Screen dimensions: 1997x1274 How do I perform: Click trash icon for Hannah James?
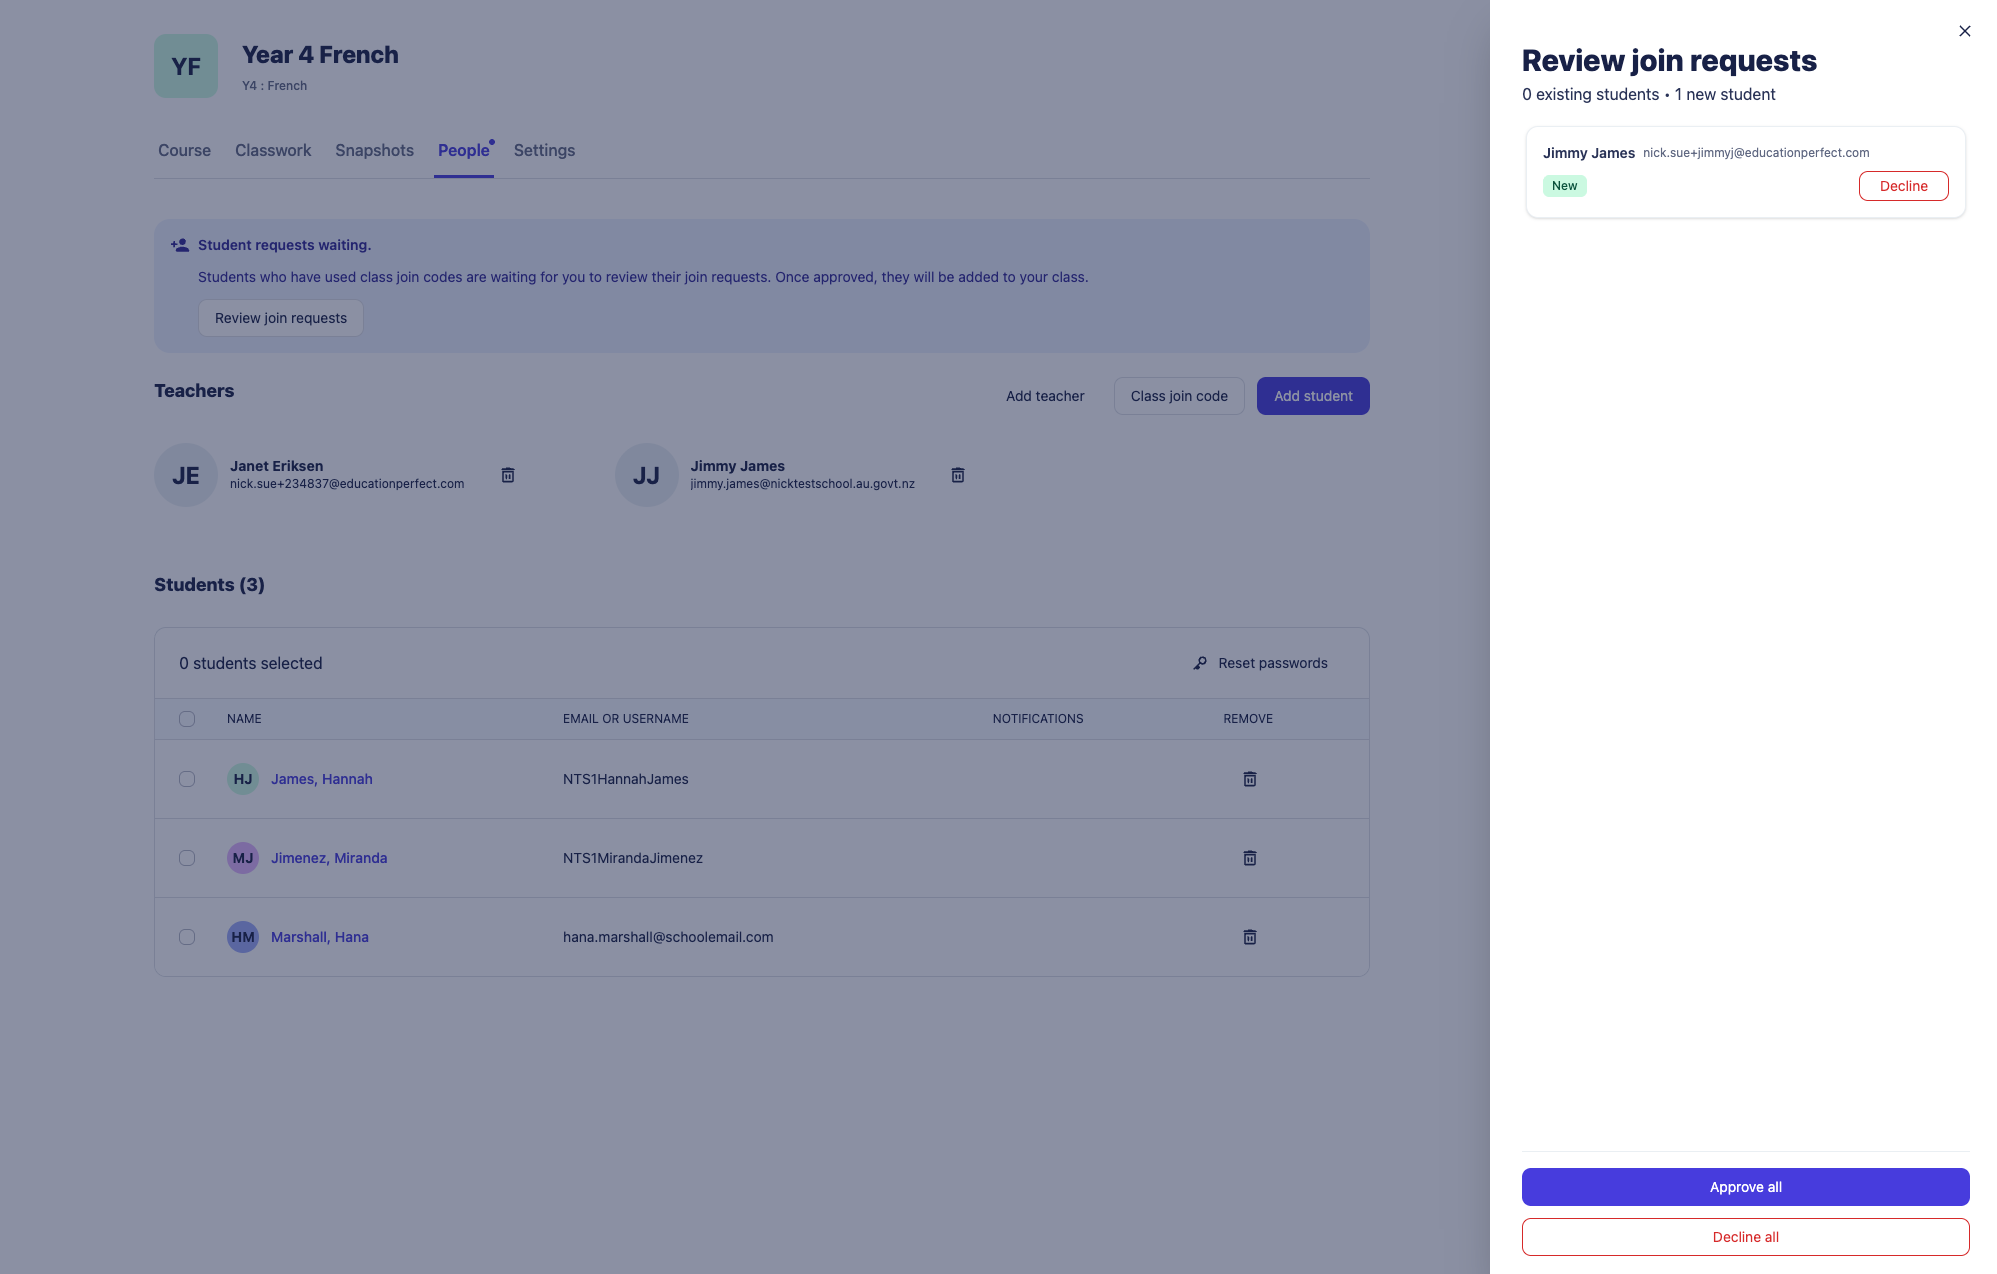click(1249, 779)
